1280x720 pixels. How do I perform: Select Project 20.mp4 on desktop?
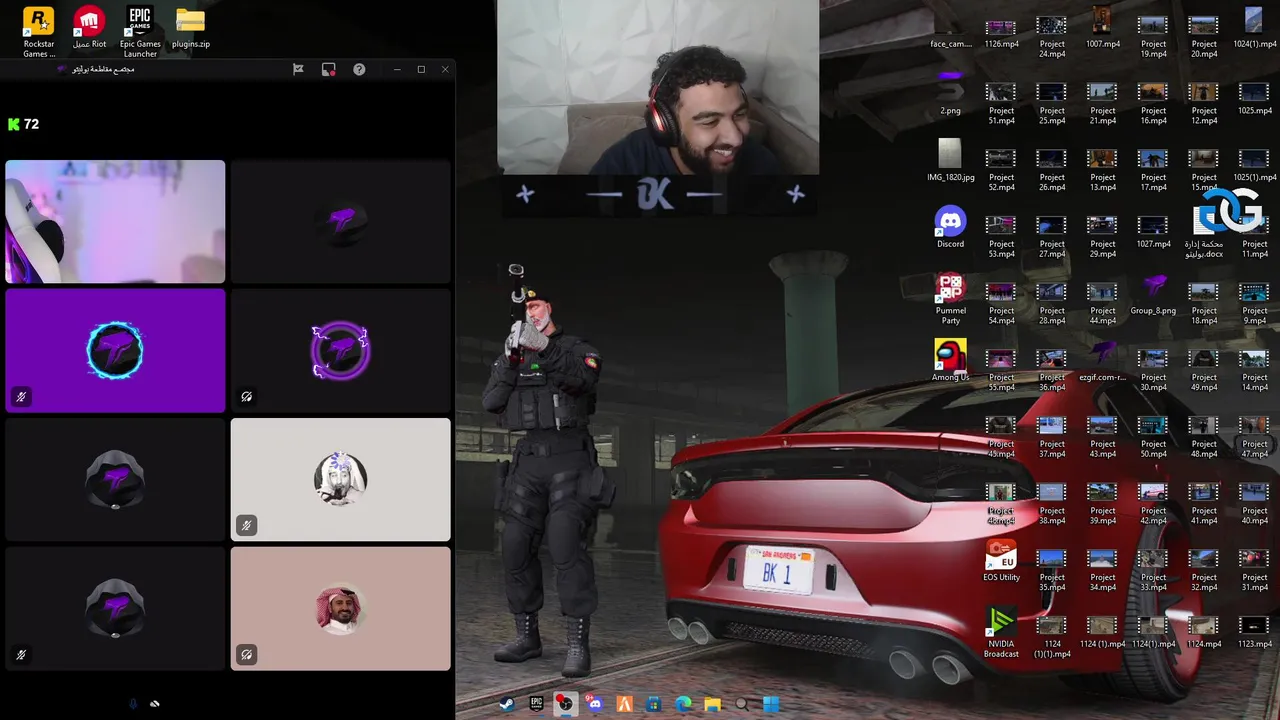(1203, 36)
